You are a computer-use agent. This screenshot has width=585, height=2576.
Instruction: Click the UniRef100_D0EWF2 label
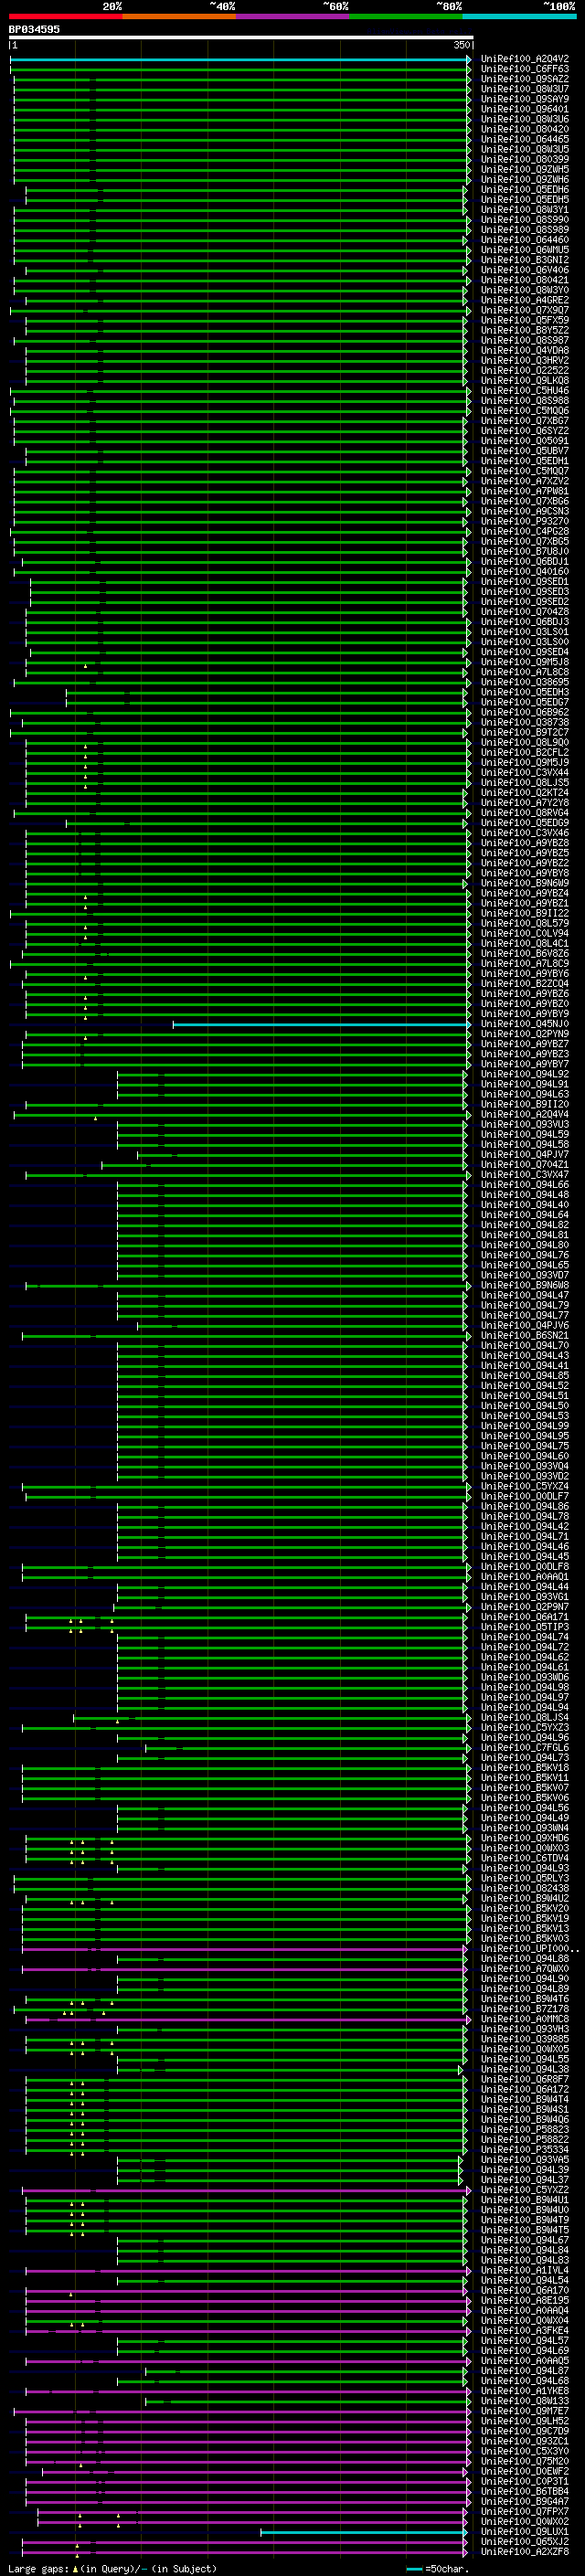tap(524, 2471)
